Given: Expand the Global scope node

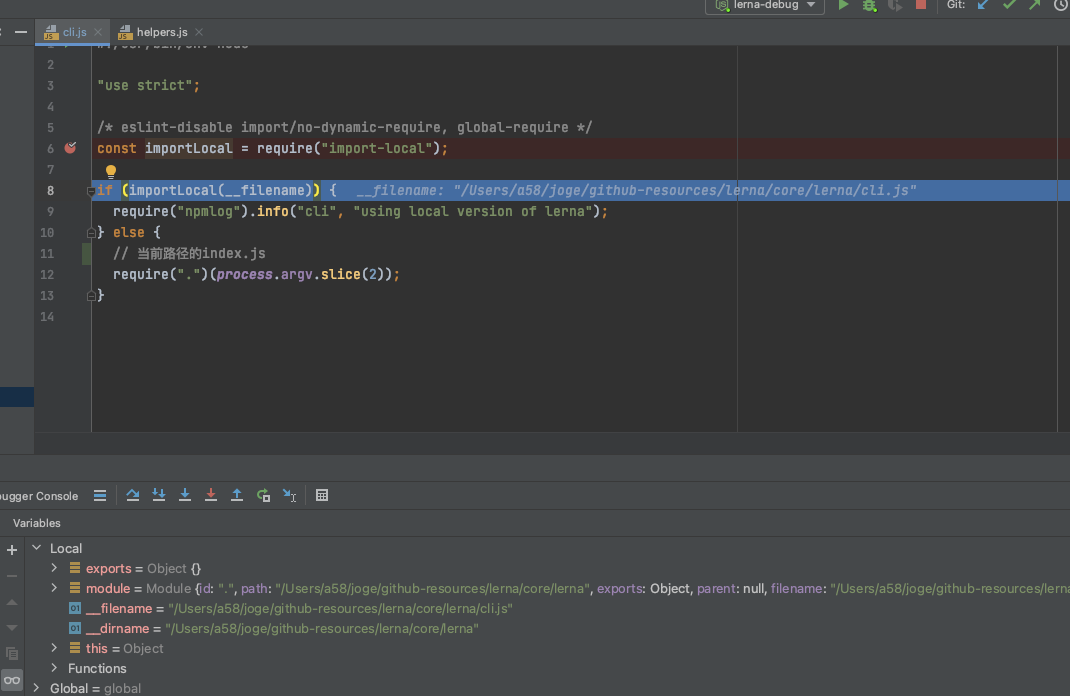Looking at the screenshot, I should (37, 688).
